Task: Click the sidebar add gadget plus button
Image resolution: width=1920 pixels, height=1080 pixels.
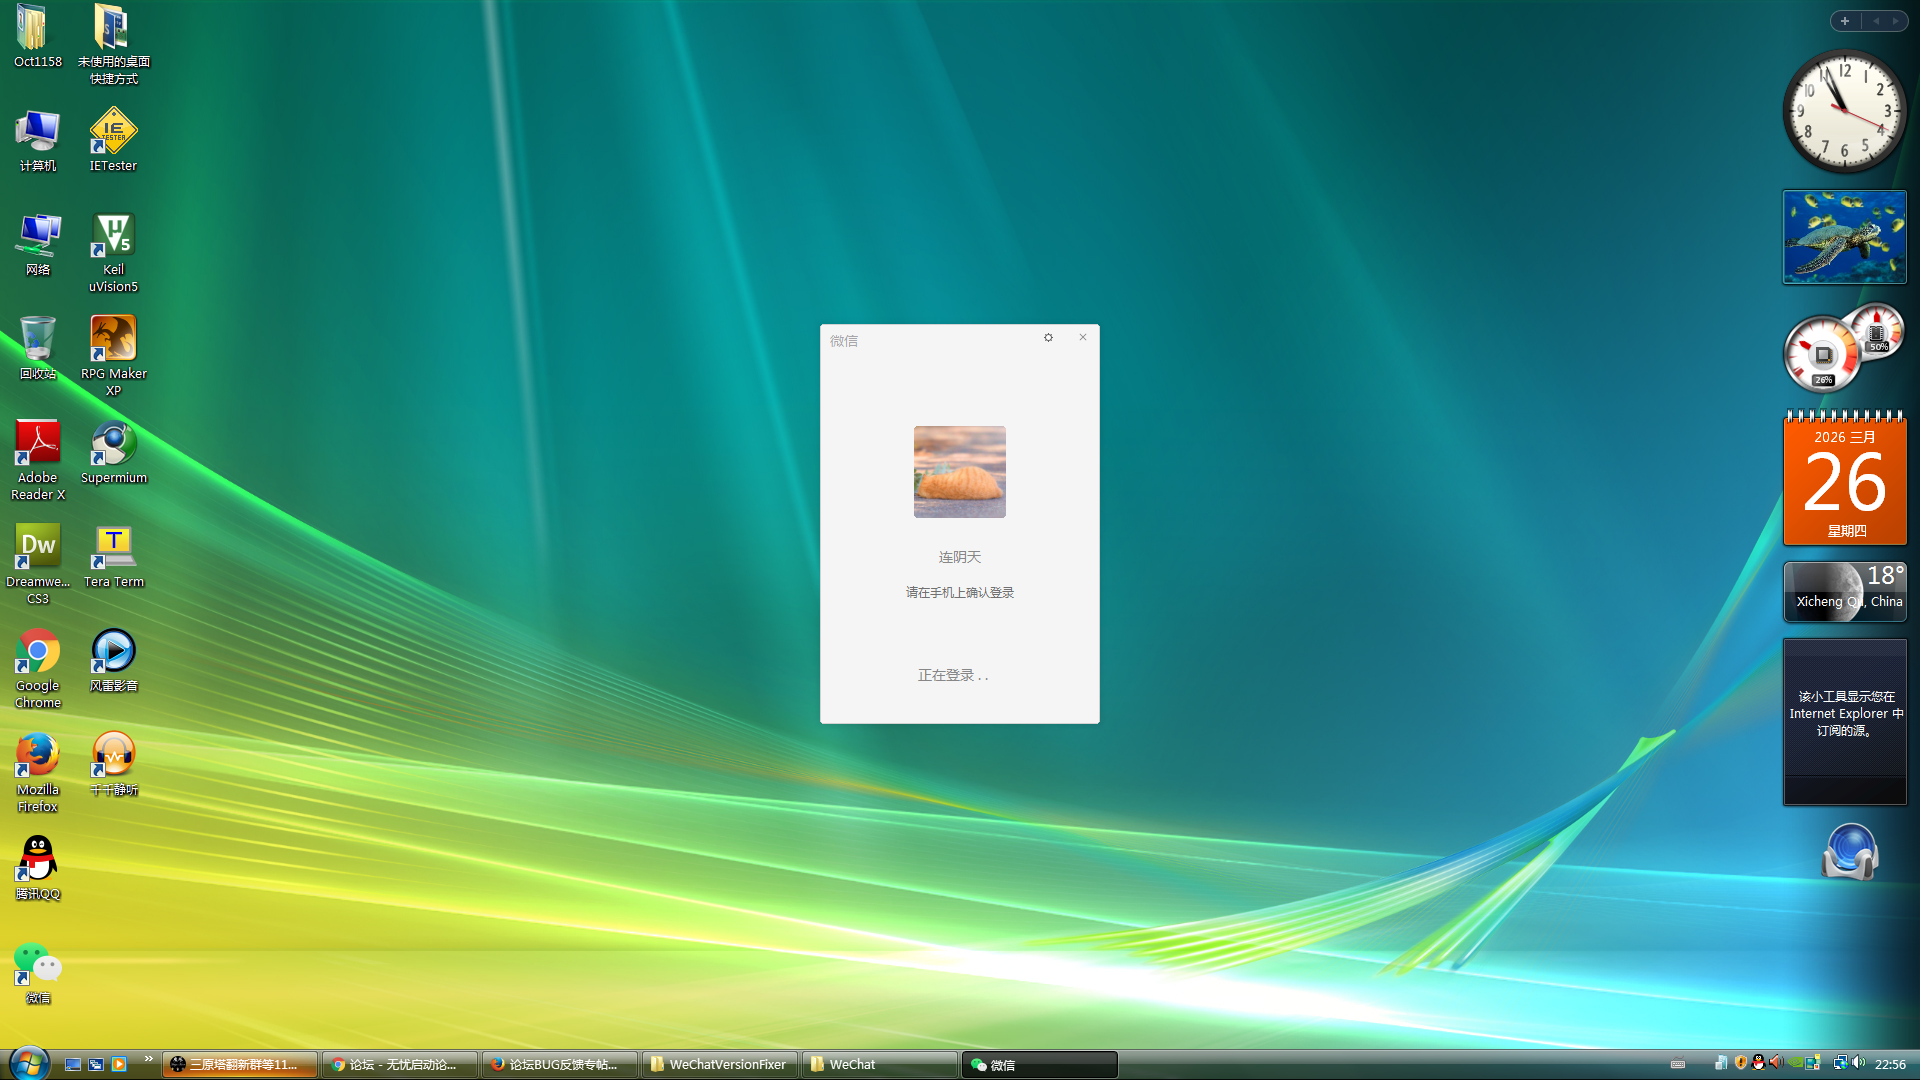Action: point(1845,21)
